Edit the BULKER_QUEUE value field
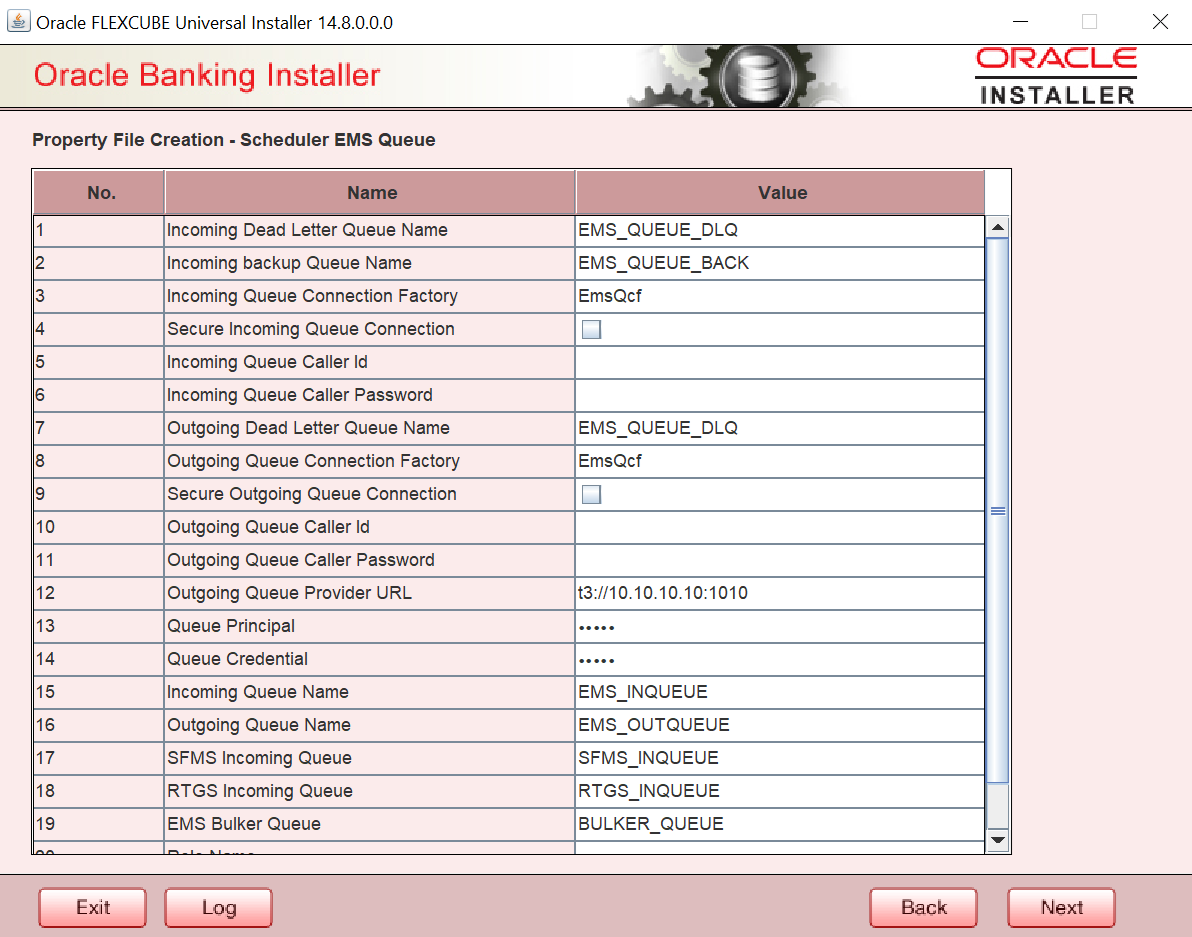Viewport: 1192px width, 937px height. coord(780,825)
